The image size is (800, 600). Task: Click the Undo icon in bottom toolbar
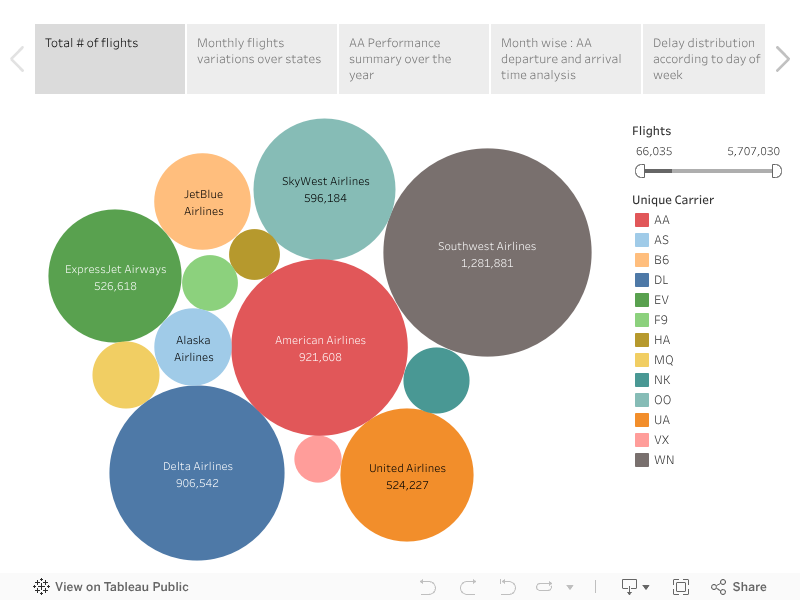[x=428, y=587]
